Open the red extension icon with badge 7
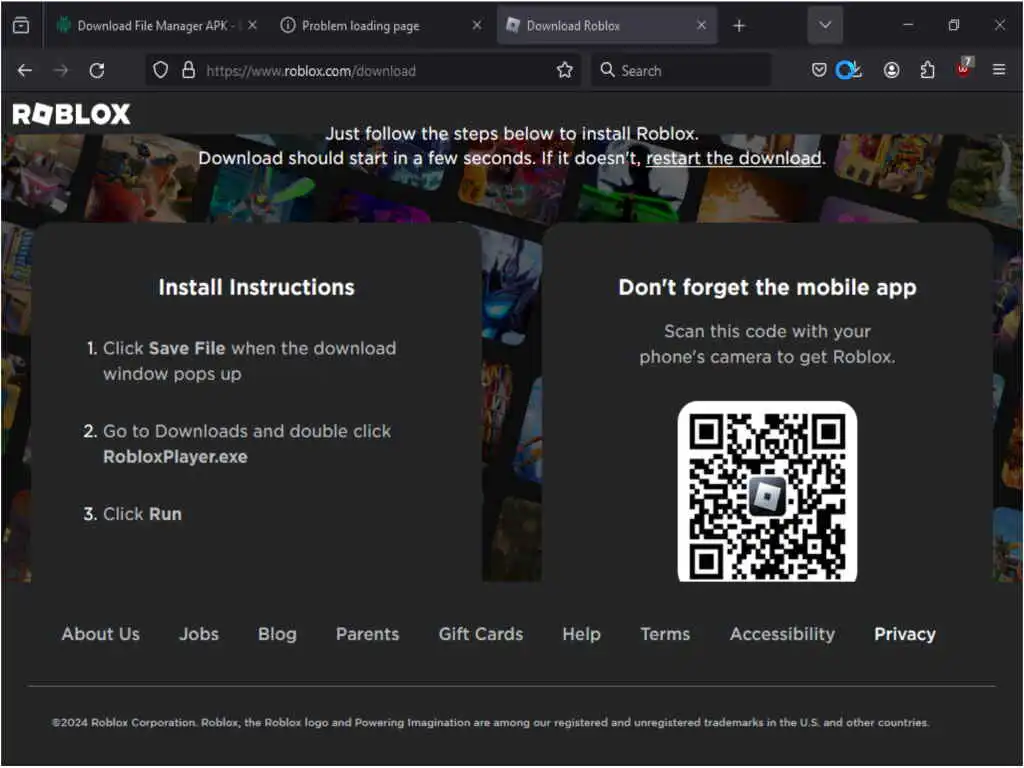The image size is (1024, 768). [964, 68]
